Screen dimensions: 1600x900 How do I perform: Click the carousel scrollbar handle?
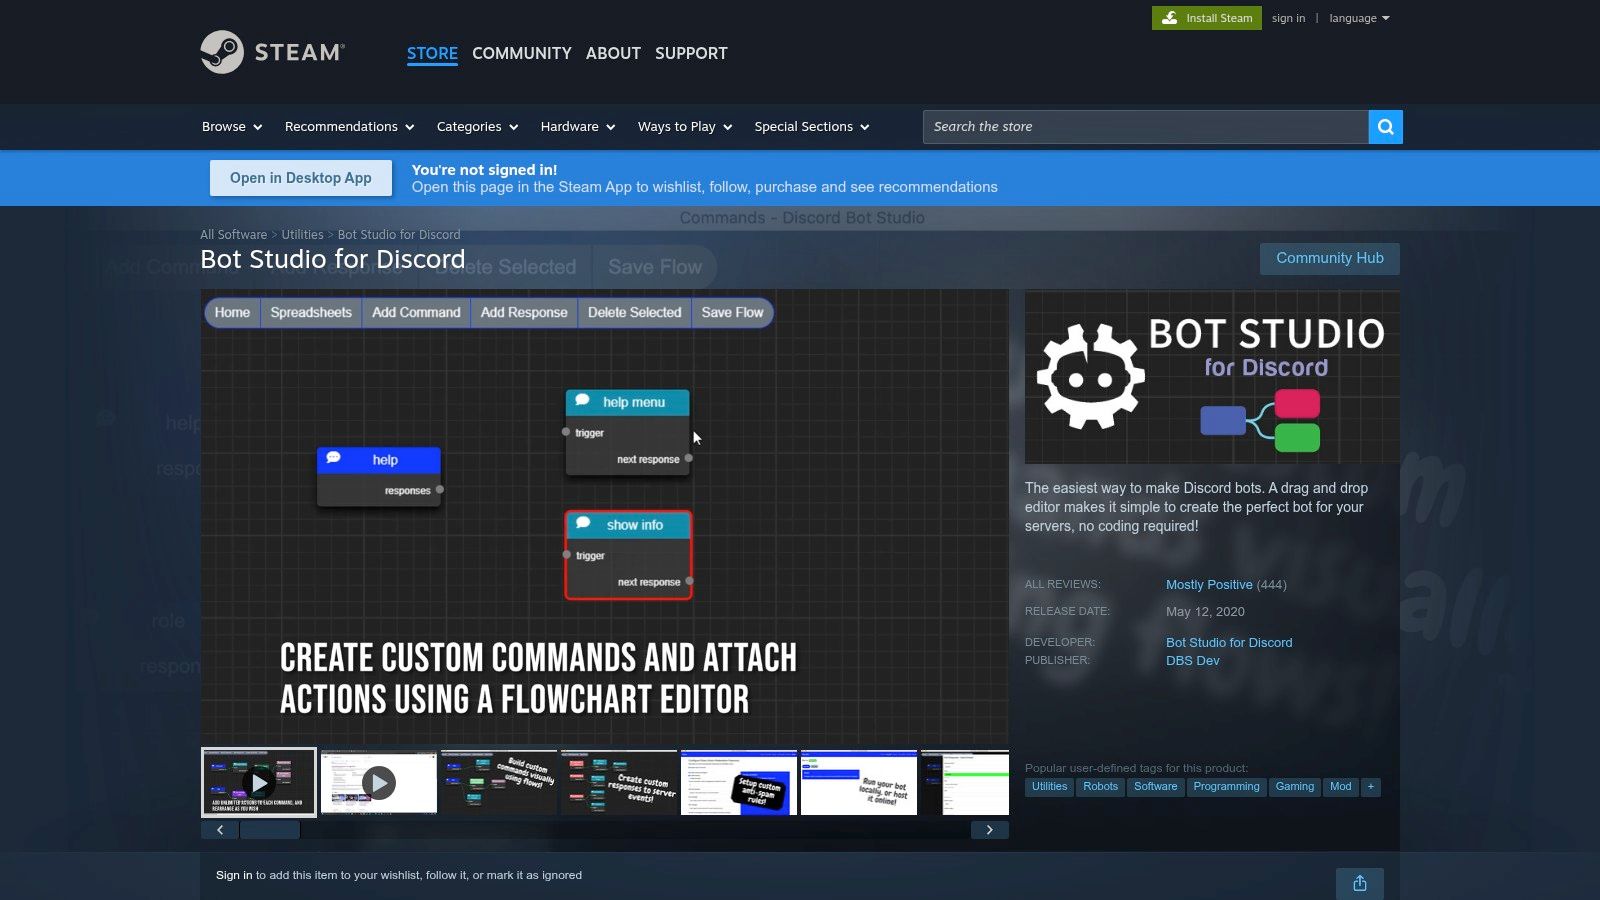[270, 830]
